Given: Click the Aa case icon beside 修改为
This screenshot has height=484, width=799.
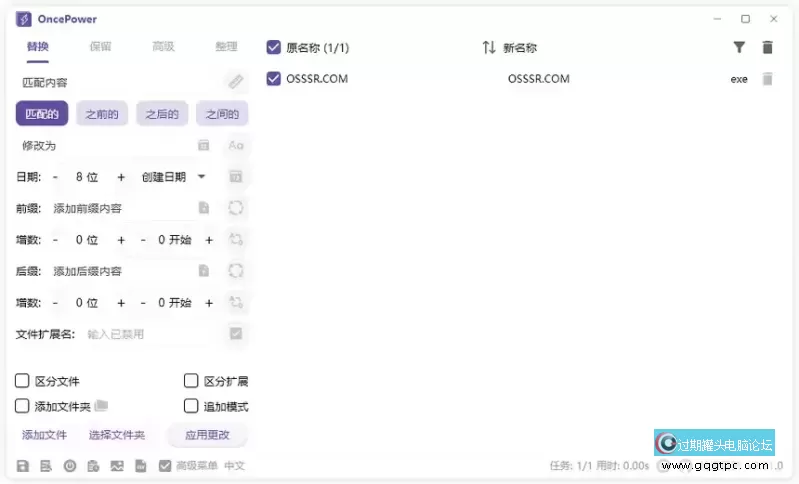Looking at the screenshot, I should pyautogui.click(x=236, y=145).
